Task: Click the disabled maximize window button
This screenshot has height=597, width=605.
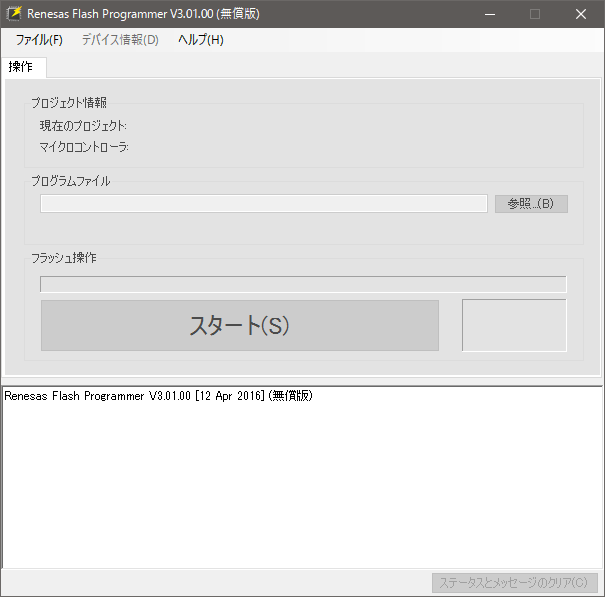Action: pos(535,14)
